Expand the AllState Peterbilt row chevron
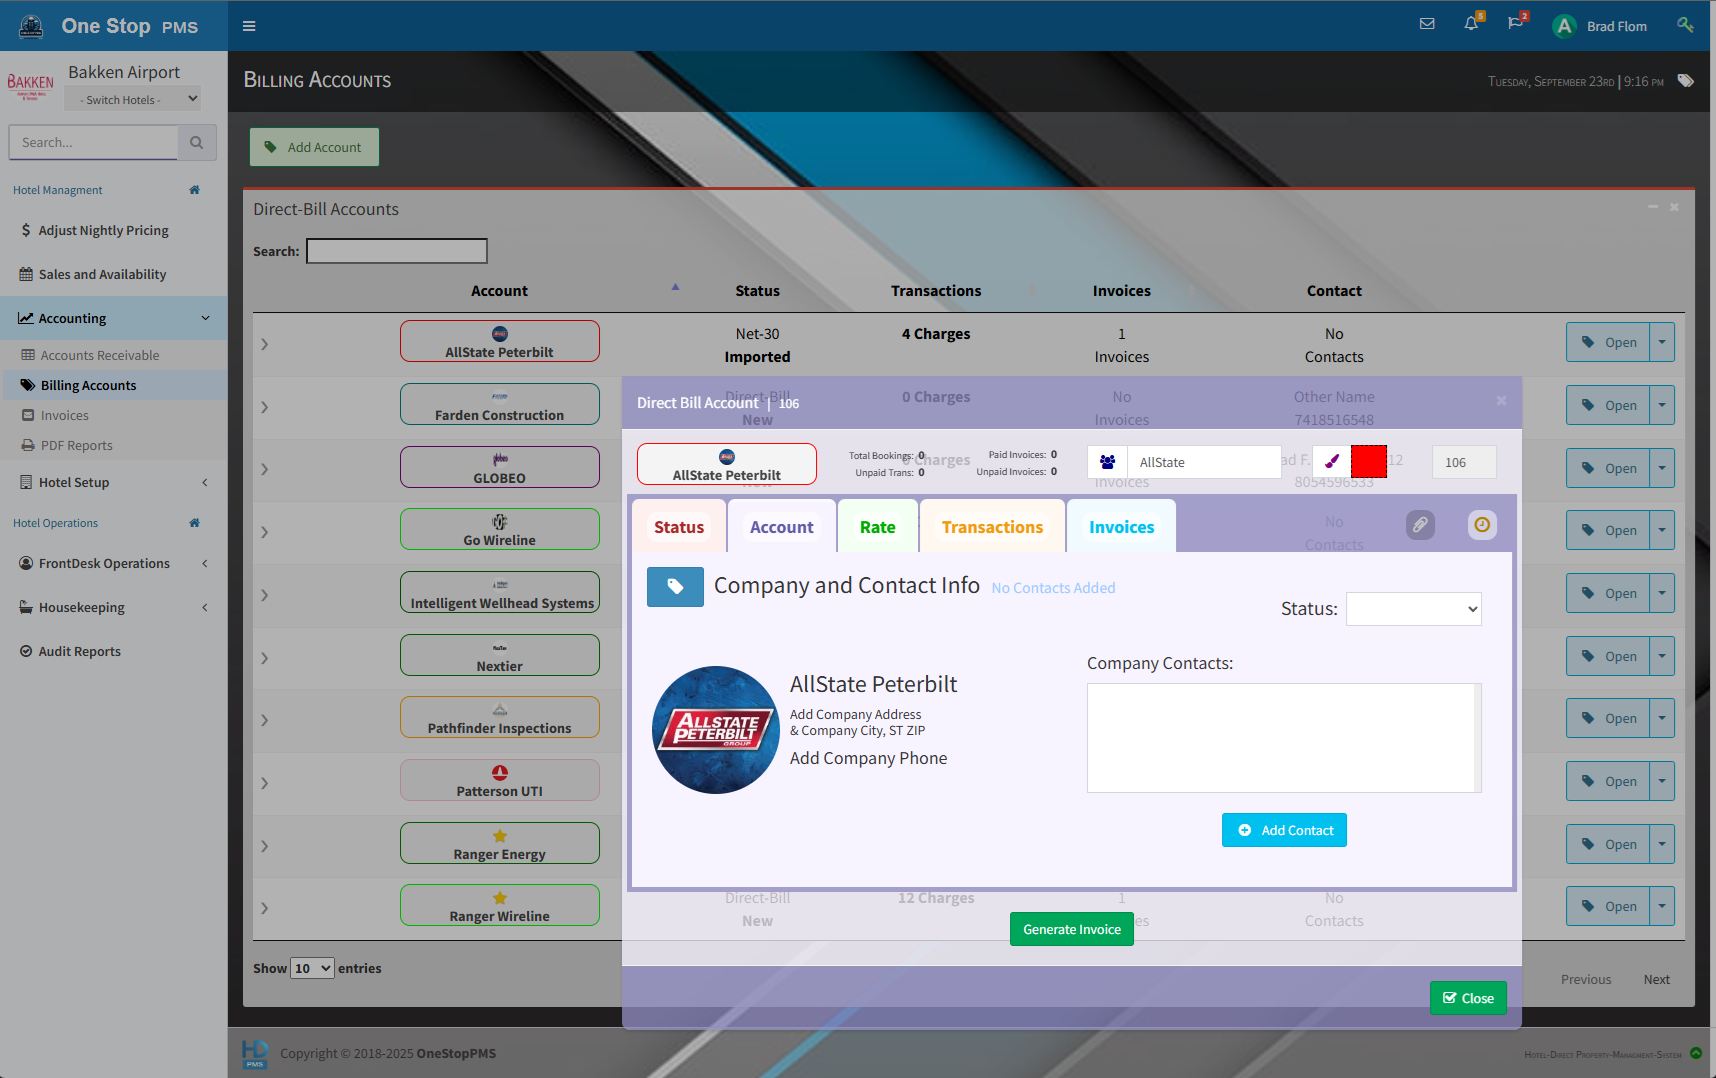Image resolution: width=1716 pixels, height=1078 pixels. (x=265, y=344)
